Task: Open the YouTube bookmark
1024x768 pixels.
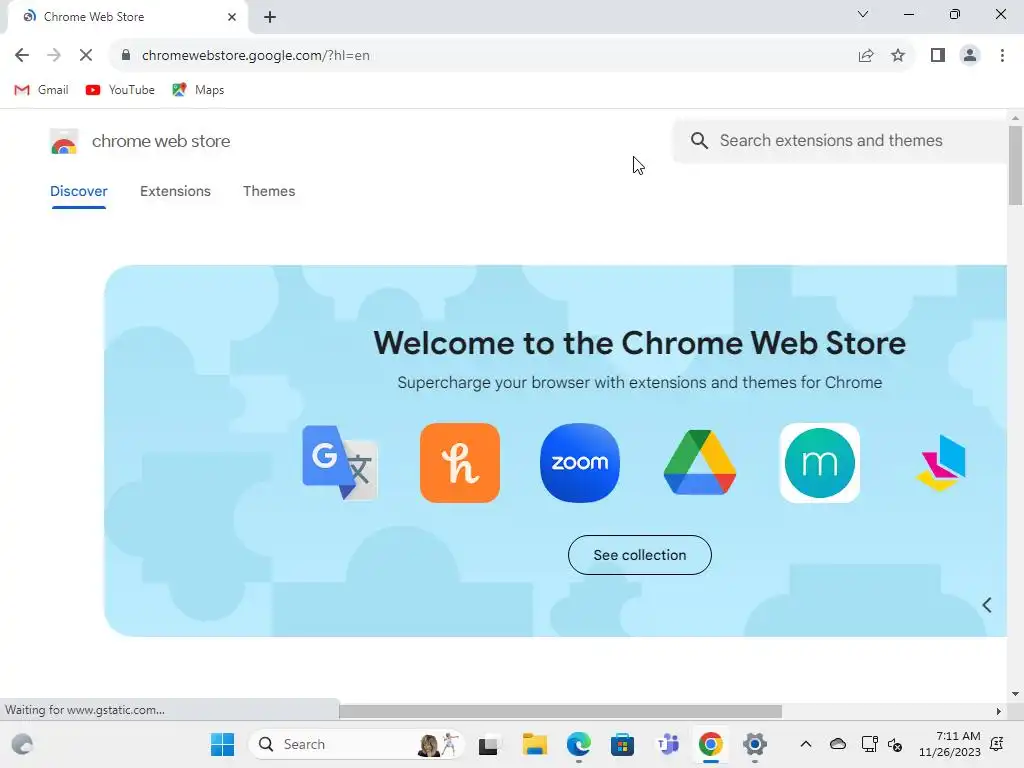Action: pos(120,90)
